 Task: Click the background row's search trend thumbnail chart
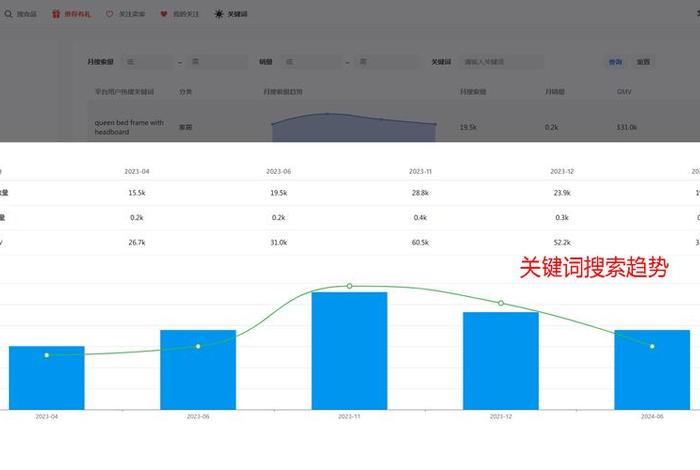354,128
